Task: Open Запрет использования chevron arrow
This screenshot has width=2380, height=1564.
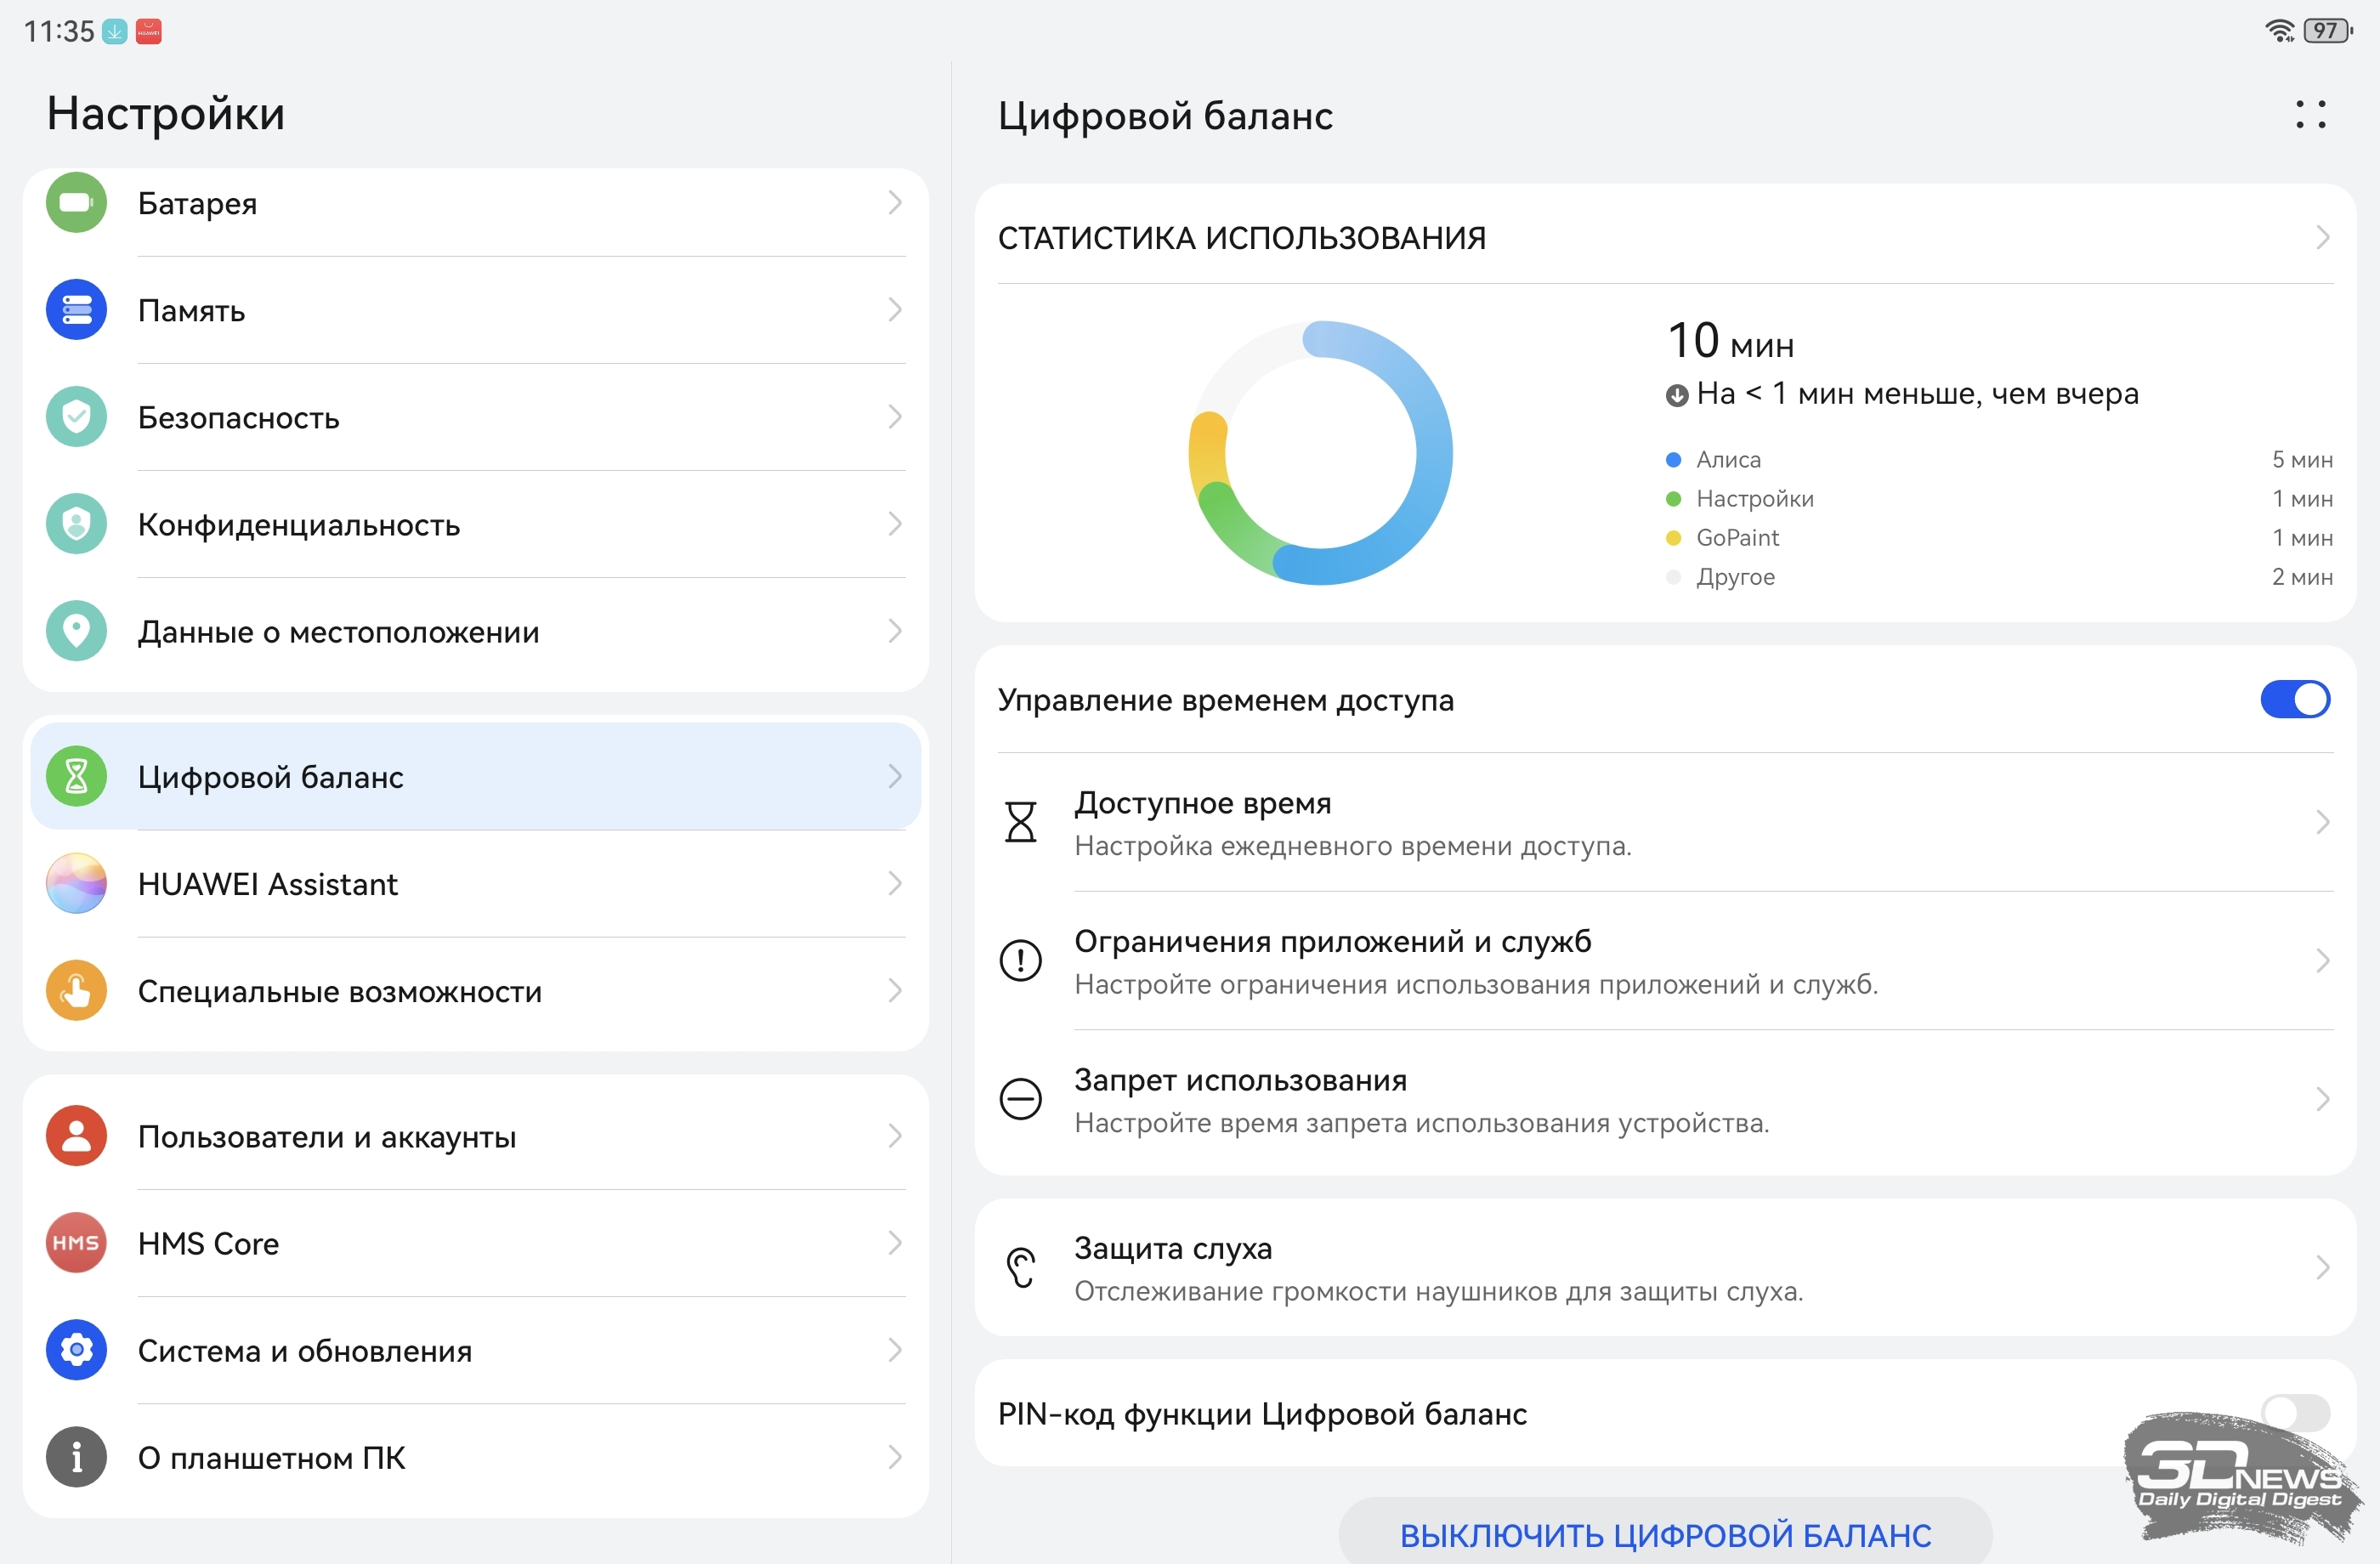Action: (x=2322, y=1099)
